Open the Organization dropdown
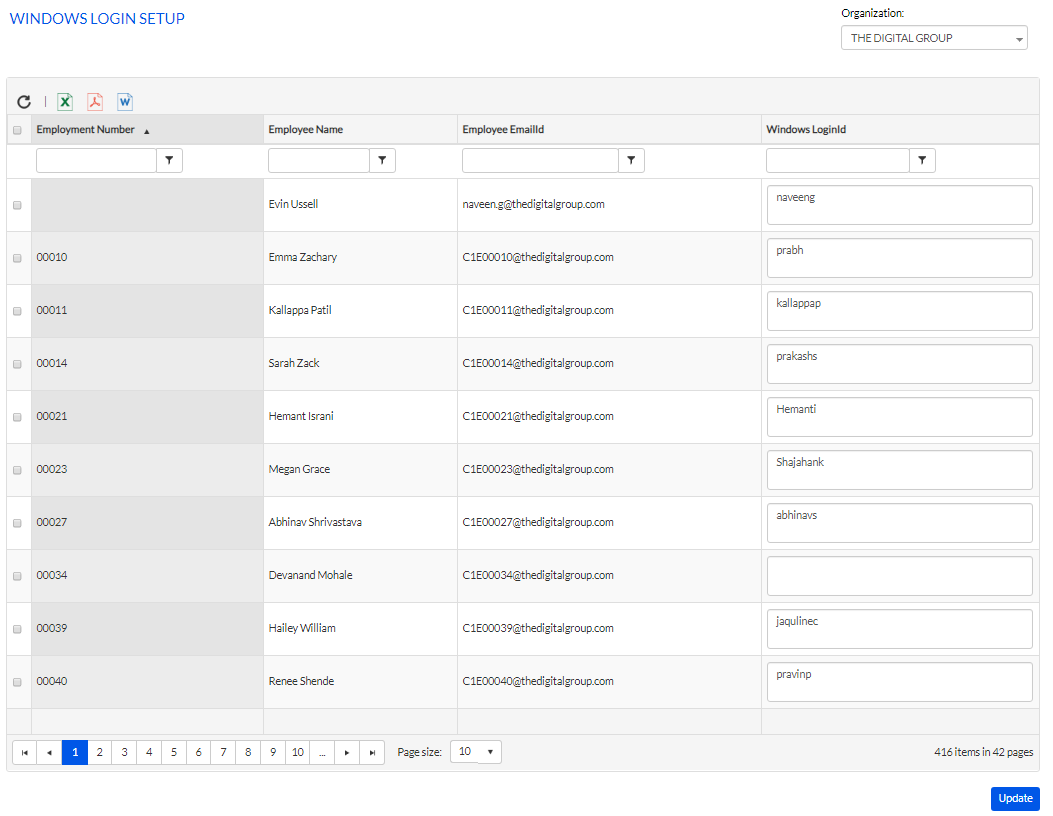 [934, 38]
